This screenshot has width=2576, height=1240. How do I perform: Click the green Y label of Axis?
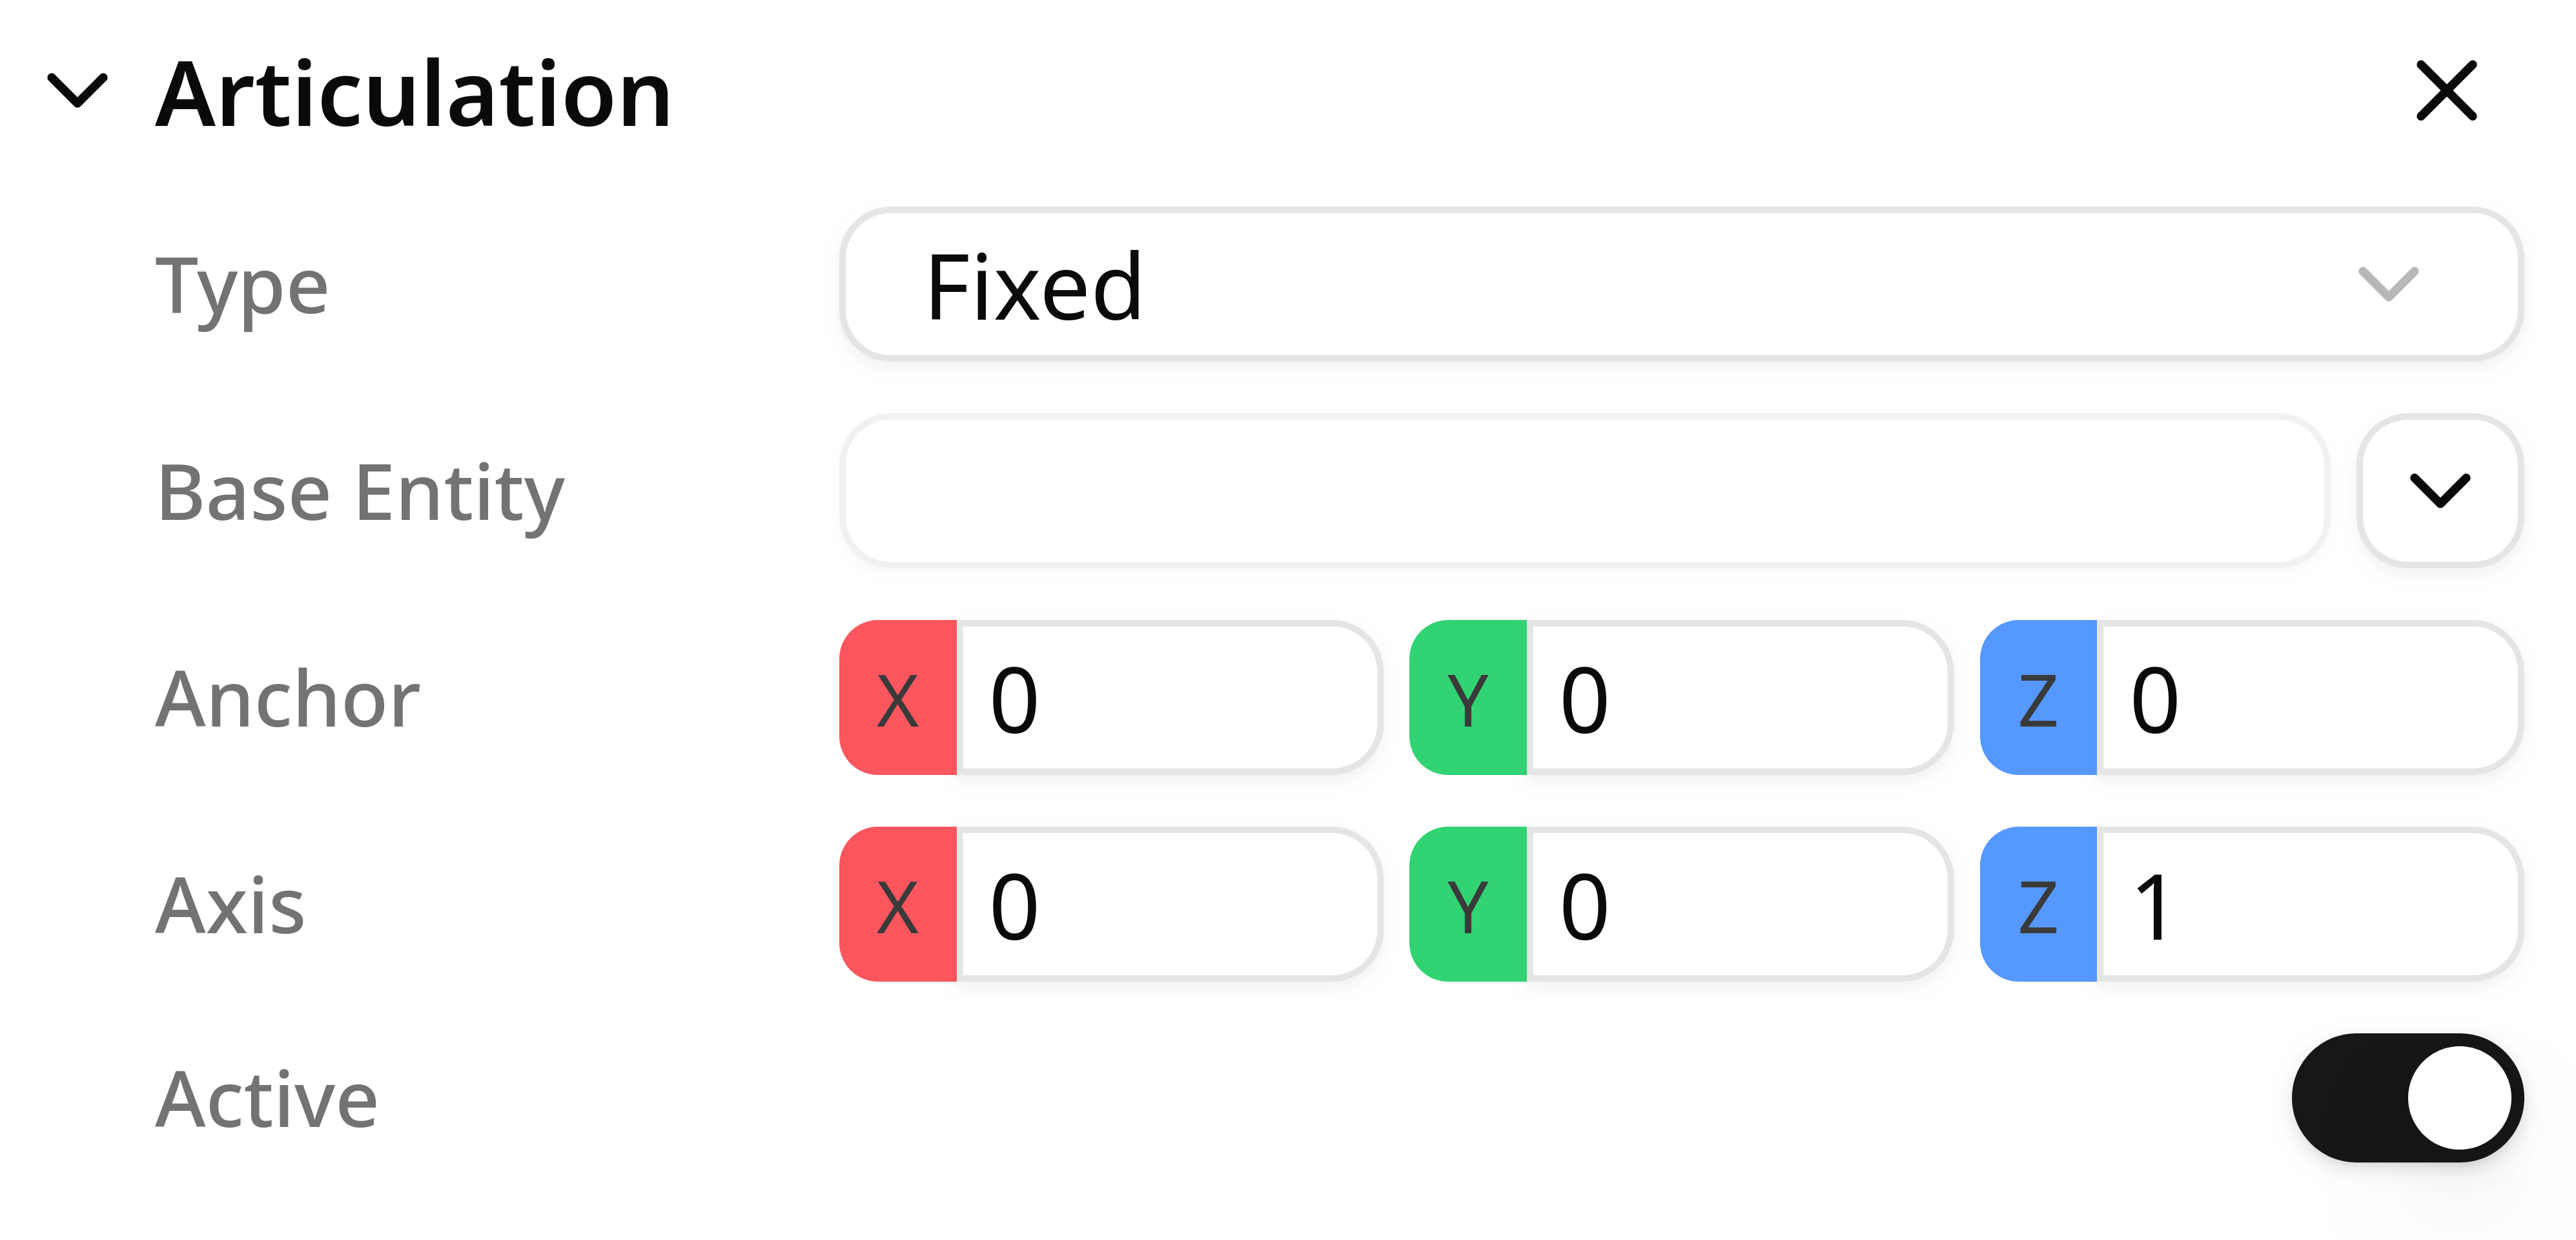point(1468,905)
